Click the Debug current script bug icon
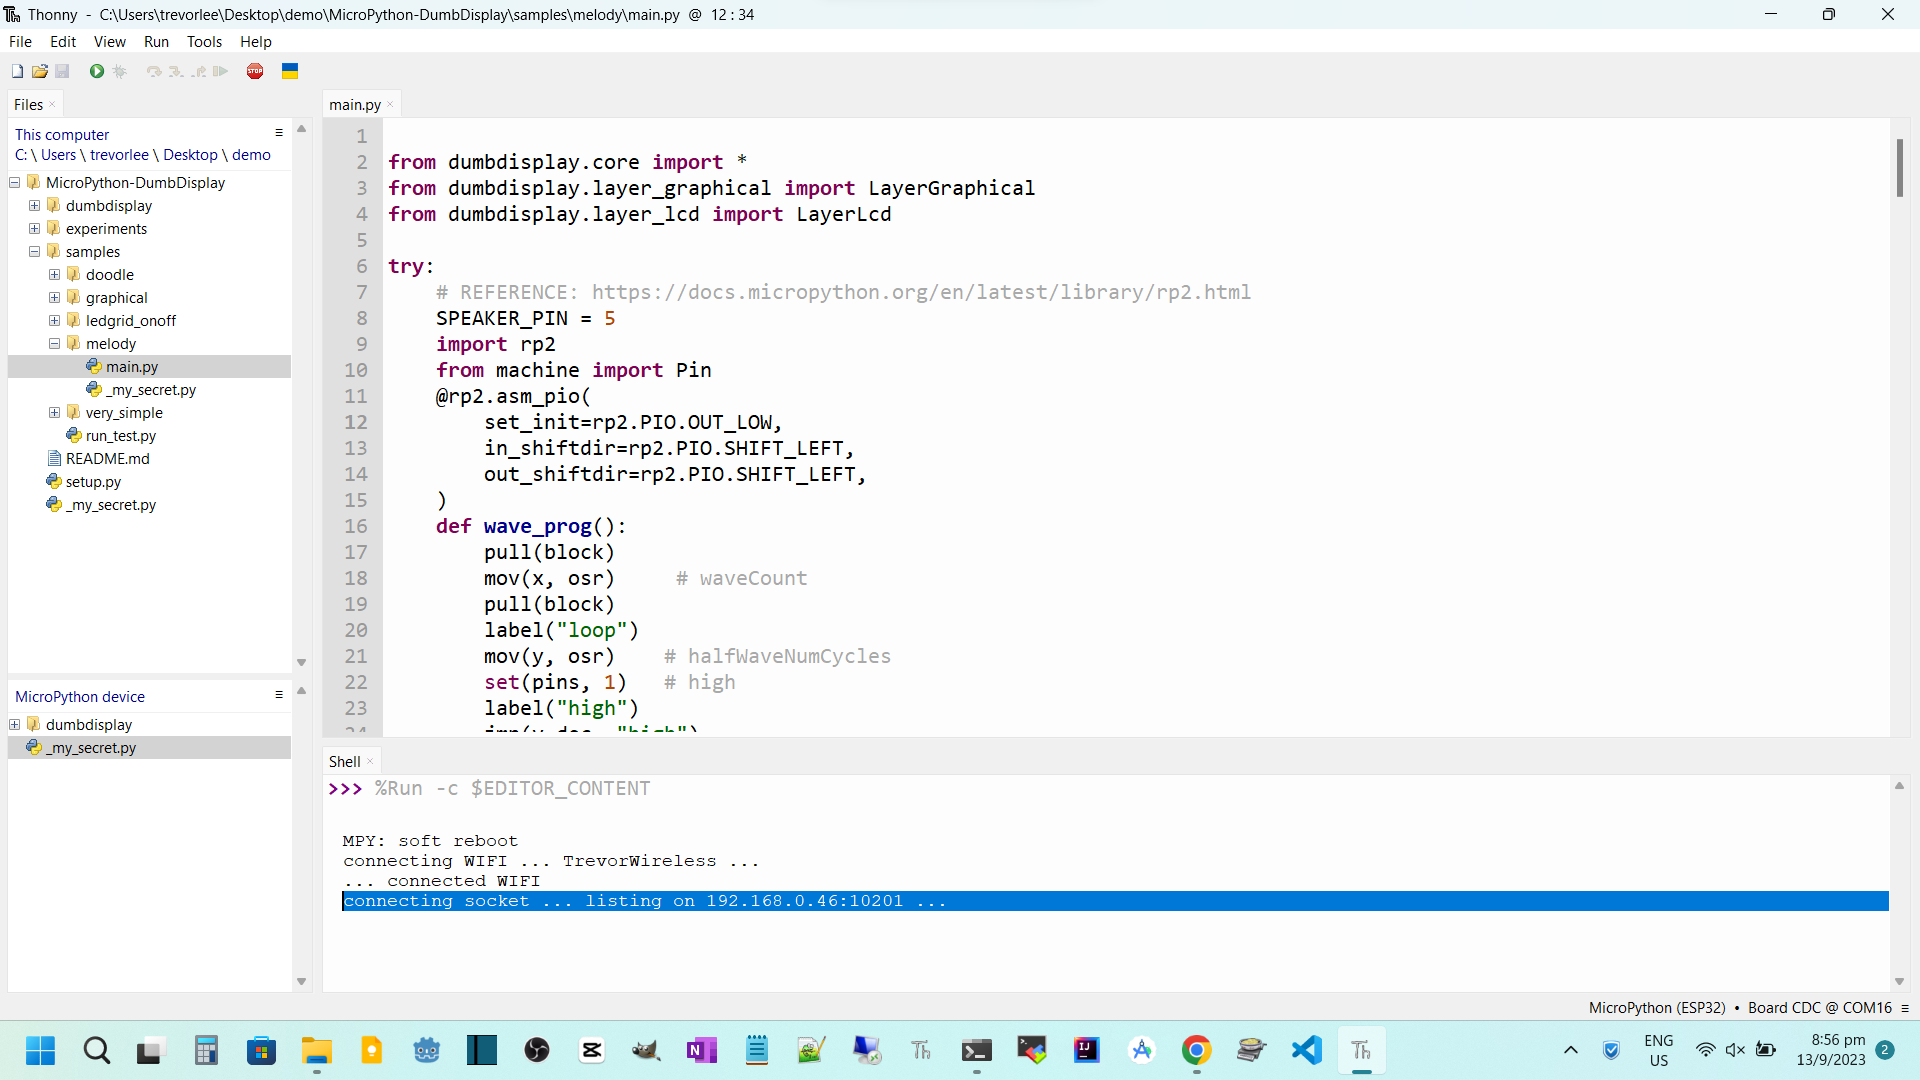 point(120,71)
